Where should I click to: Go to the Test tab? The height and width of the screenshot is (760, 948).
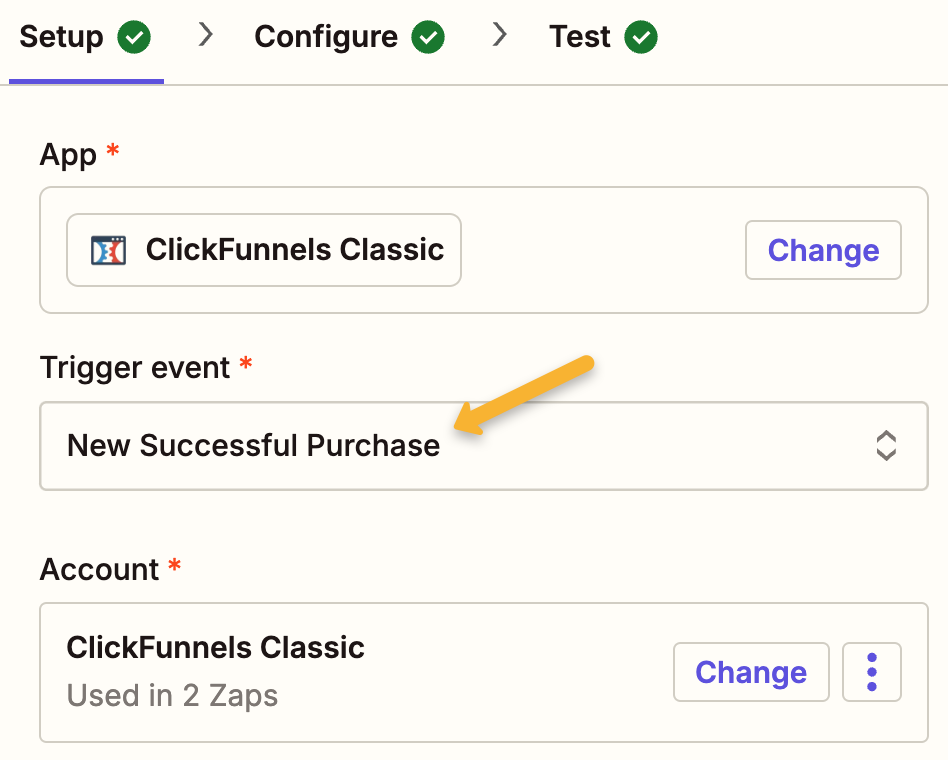click(x=580, y=38)
